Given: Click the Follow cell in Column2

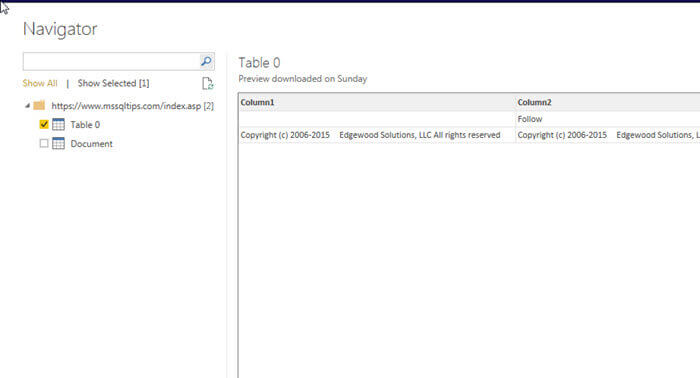Looking at the screenshot, I should click(608, 119).
